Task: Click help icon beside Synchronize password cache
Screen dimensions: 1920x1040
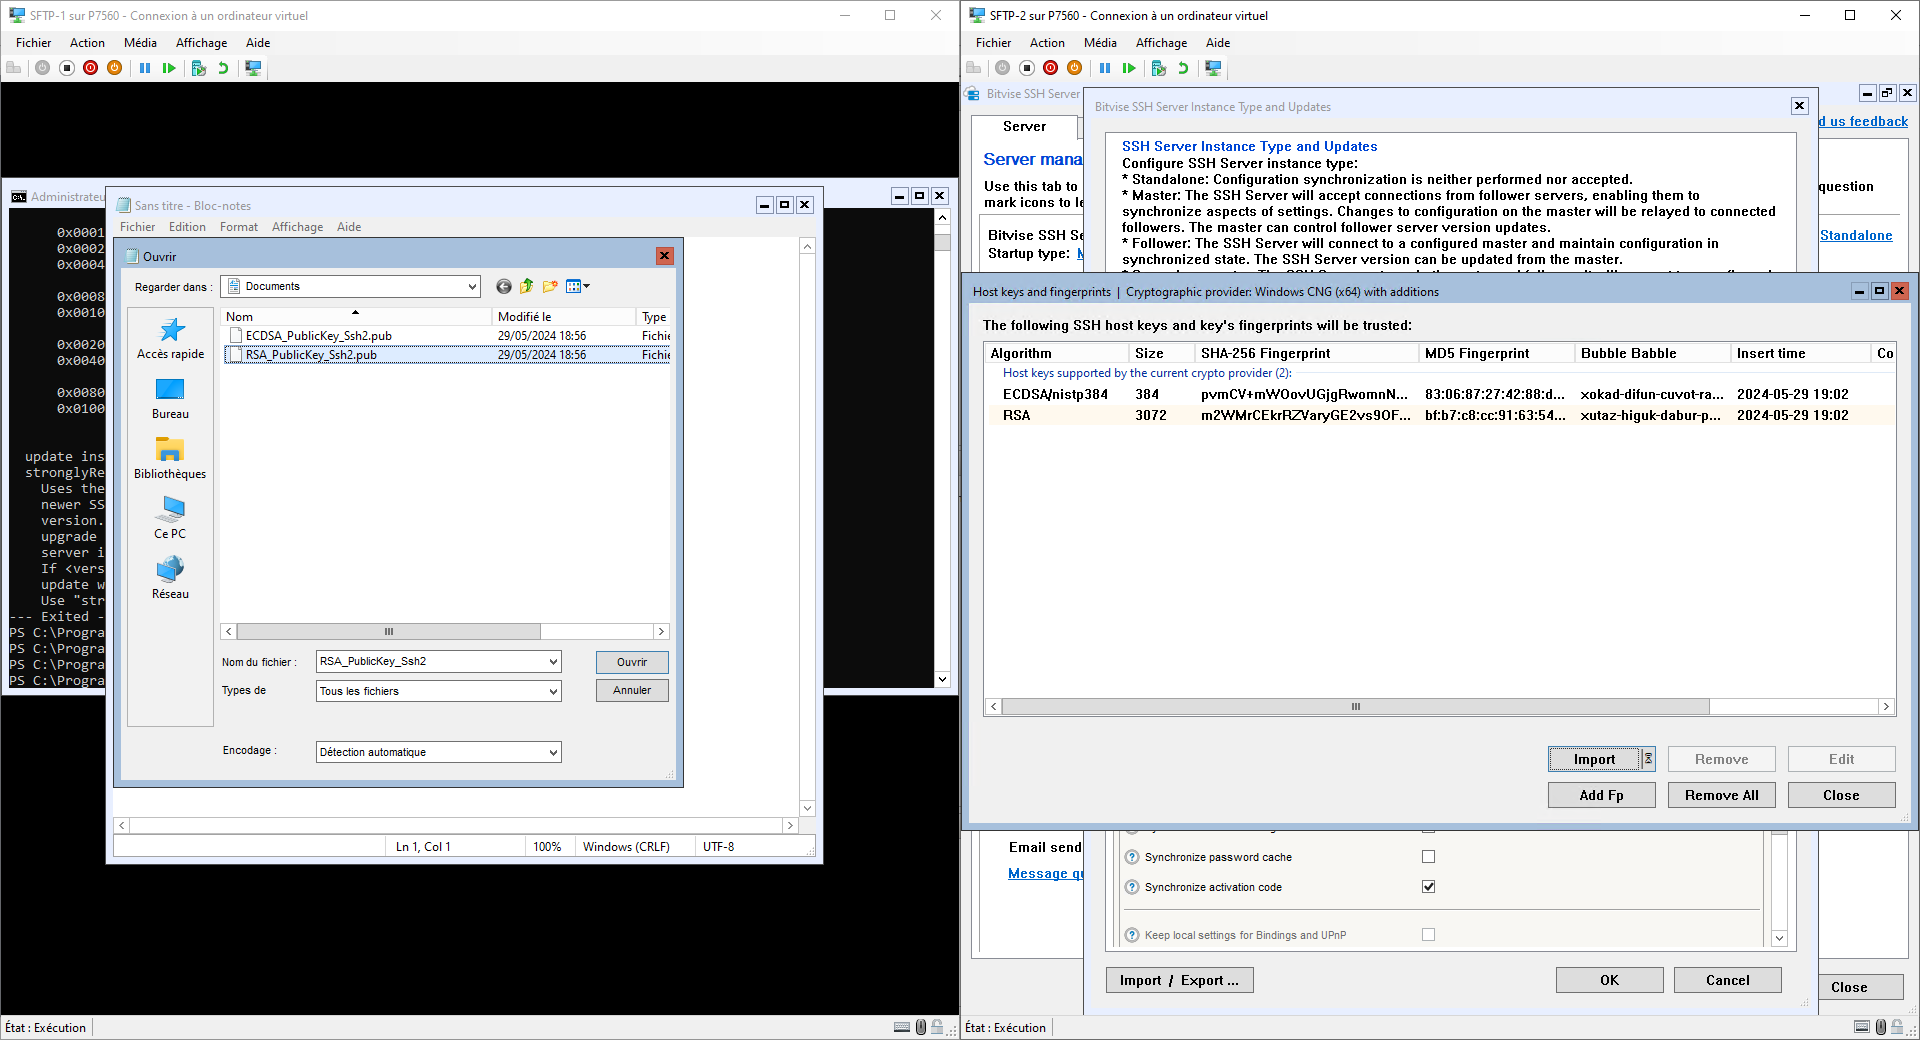Action: (x=1132, y=857)
